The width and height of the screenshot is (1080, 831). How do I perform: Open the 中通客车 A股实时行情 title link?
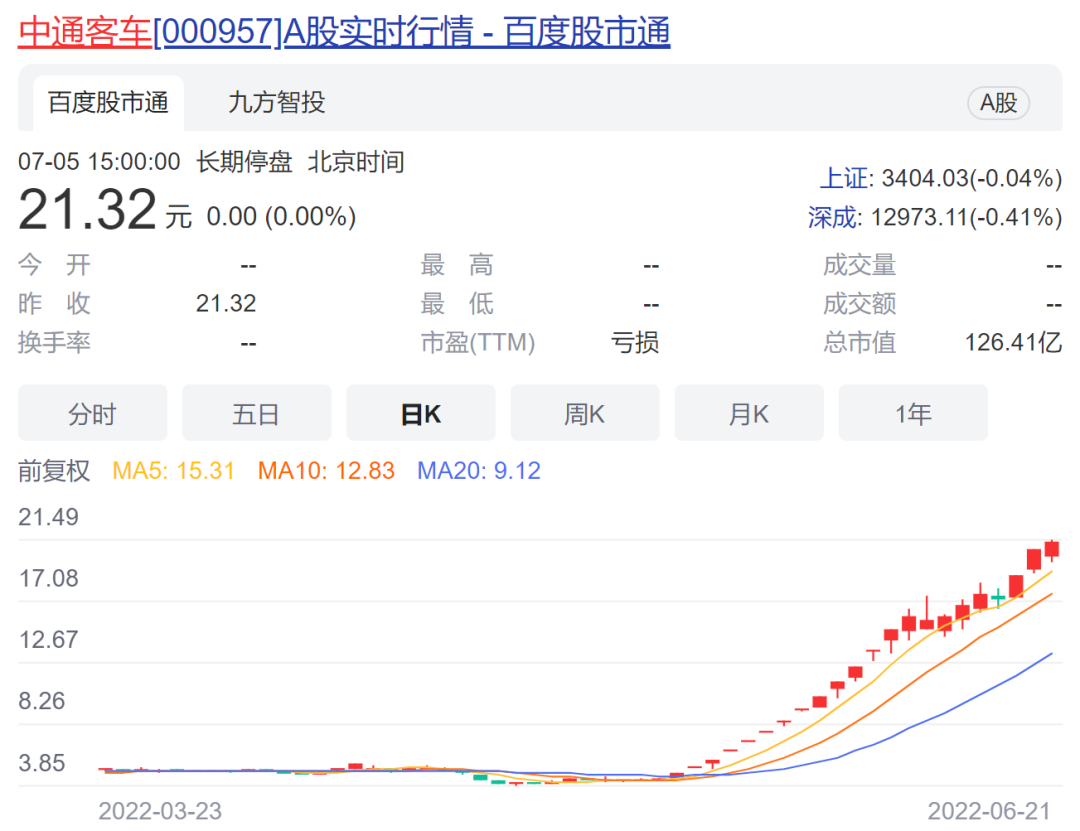pos(344,32)
